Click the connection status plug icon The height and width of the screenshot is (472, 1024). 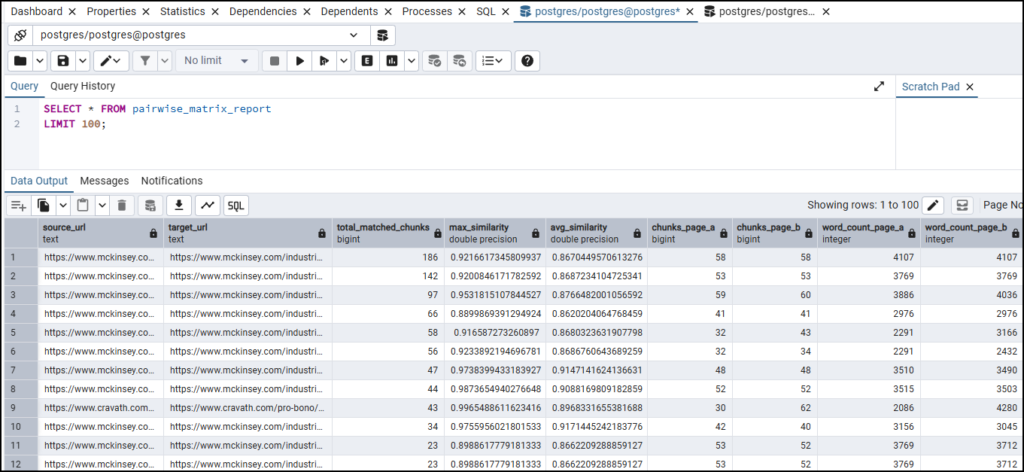click(20, 35)
